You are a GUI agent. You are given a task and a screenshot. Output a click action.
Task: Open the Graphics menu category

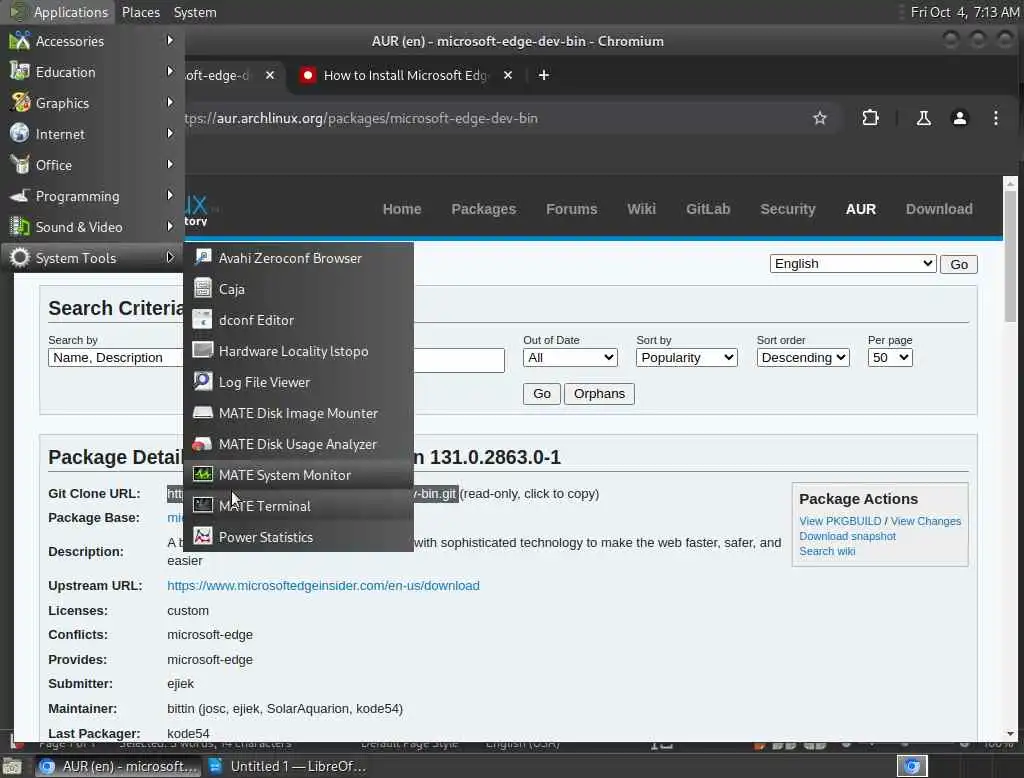pos(91,103)
